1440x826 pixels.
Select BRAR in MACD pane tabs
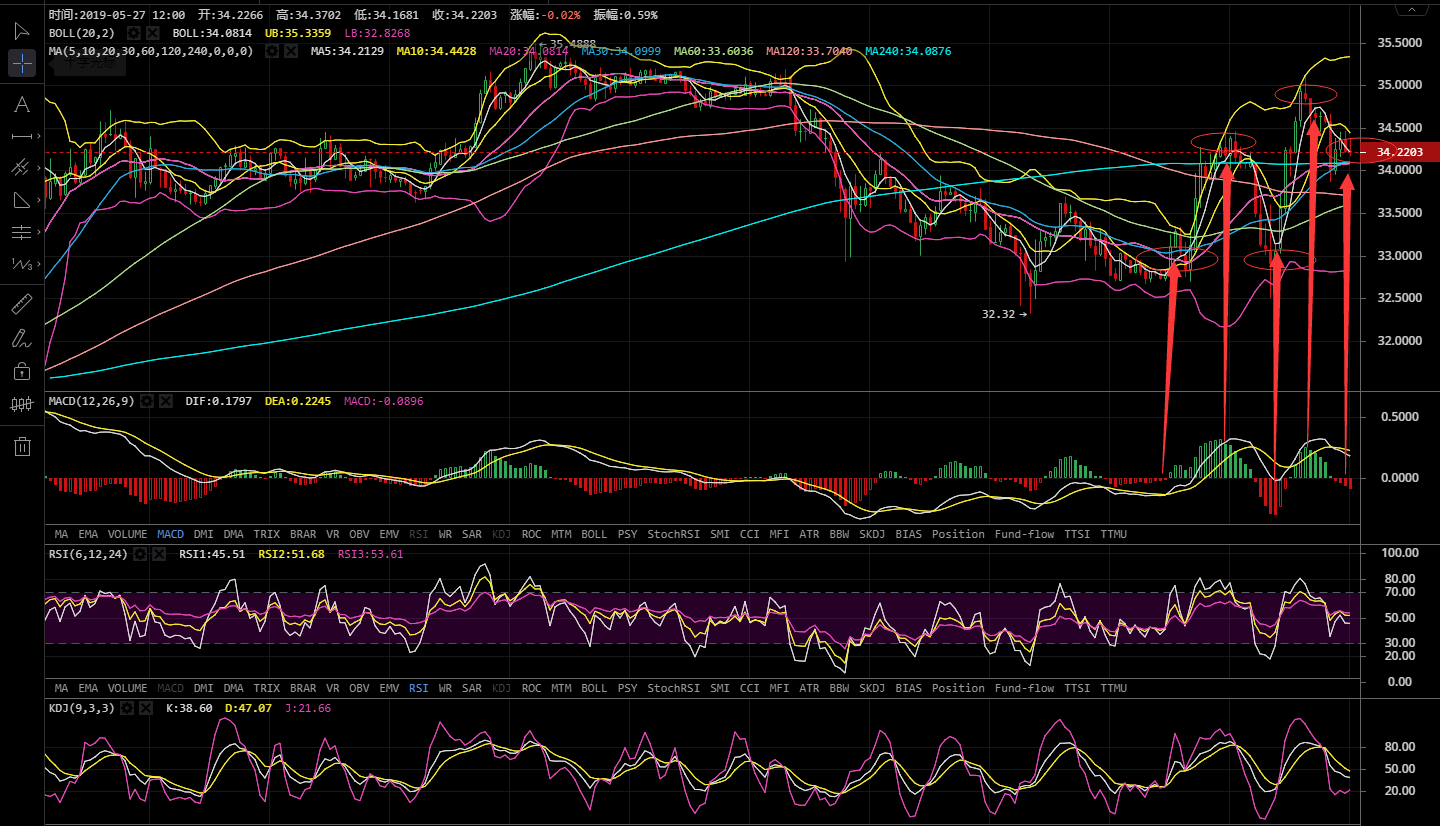pyautogui.click(x=302, y=534)
